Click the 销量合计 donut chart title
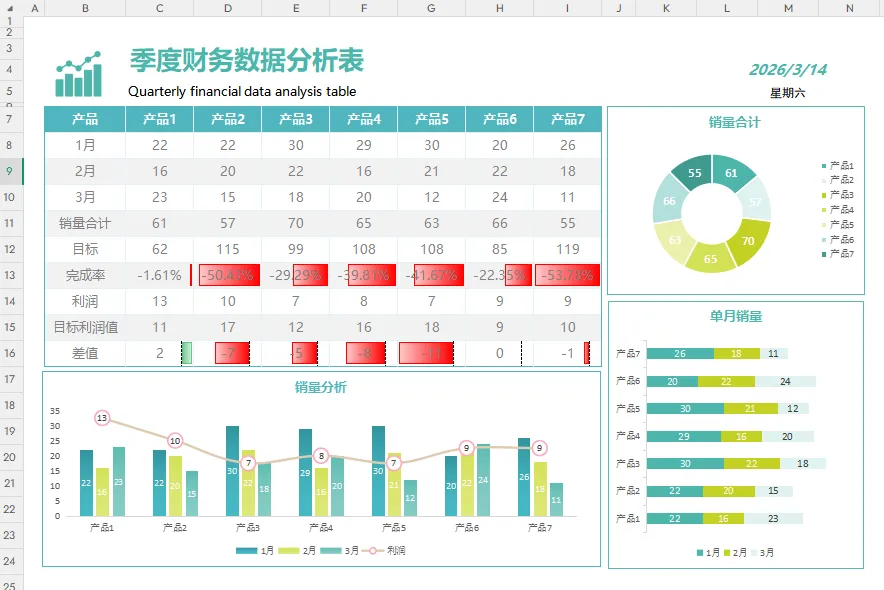The image size is (884, 590). point(735,122)
